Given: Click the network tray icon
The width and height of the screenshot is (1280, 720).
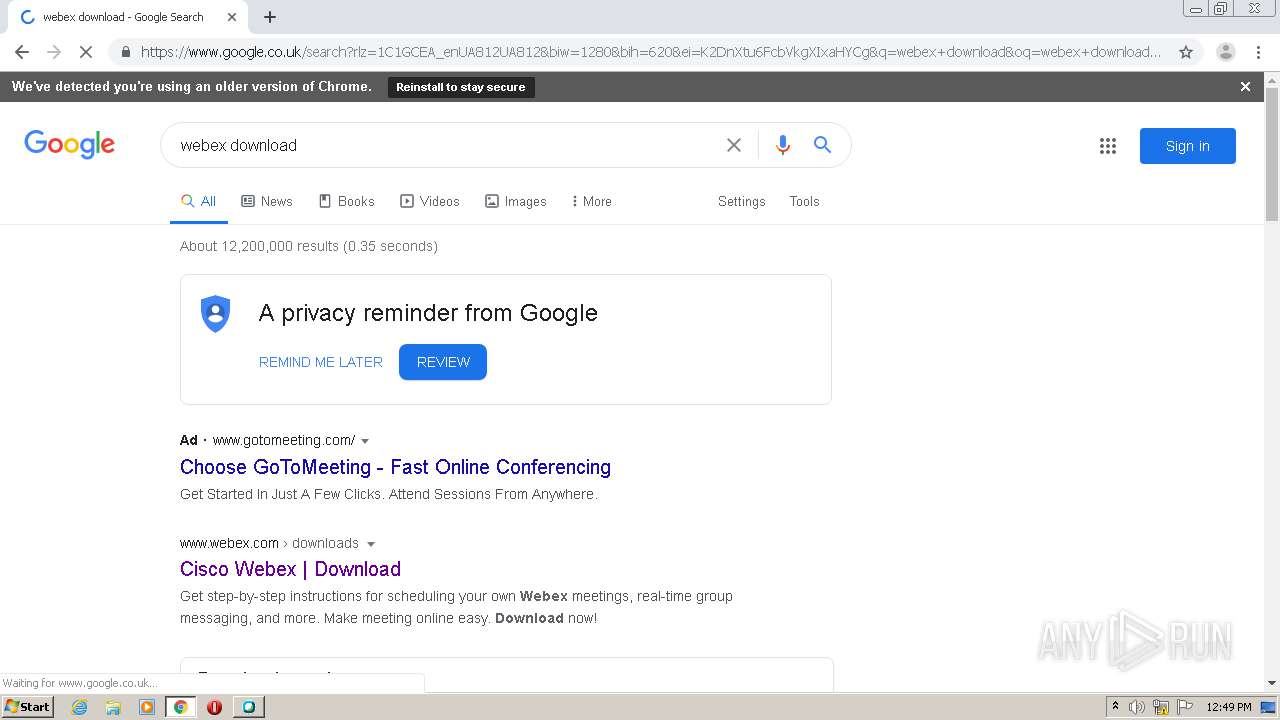Looking at the screenshot, I should coord(1161,707).
